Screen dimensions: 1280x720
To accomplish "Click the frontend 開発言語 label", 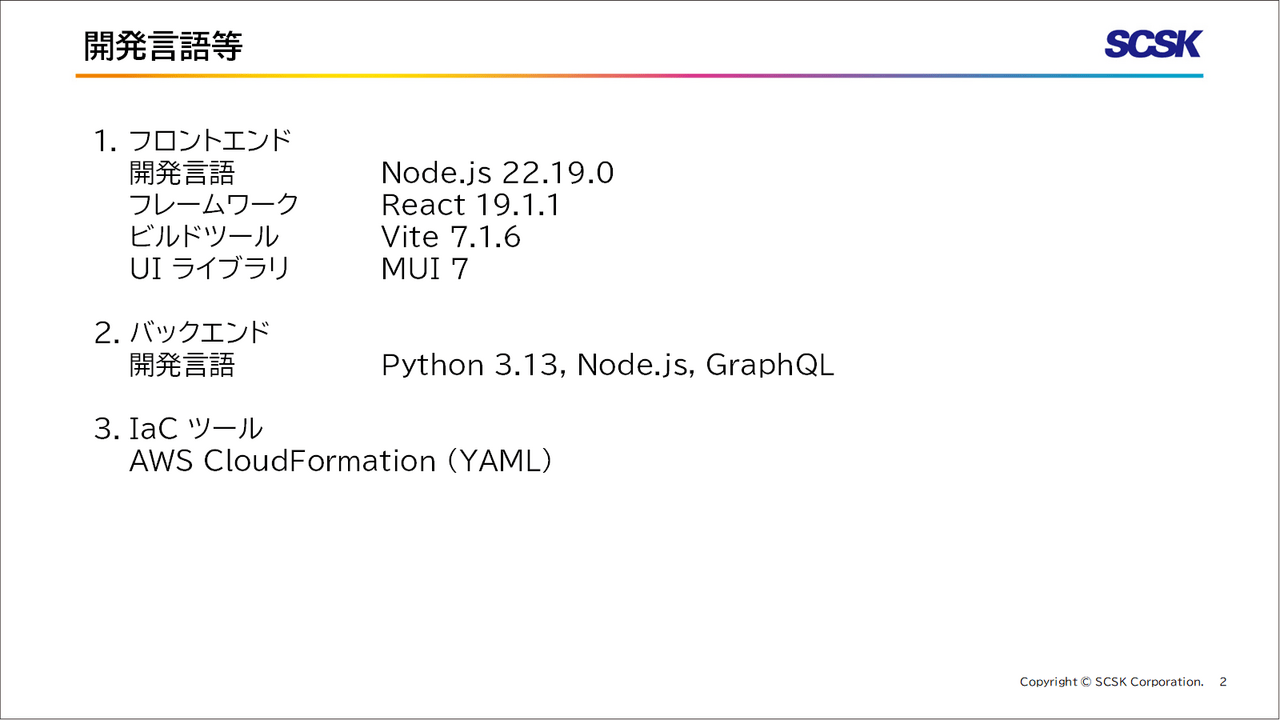I will 182,173.
